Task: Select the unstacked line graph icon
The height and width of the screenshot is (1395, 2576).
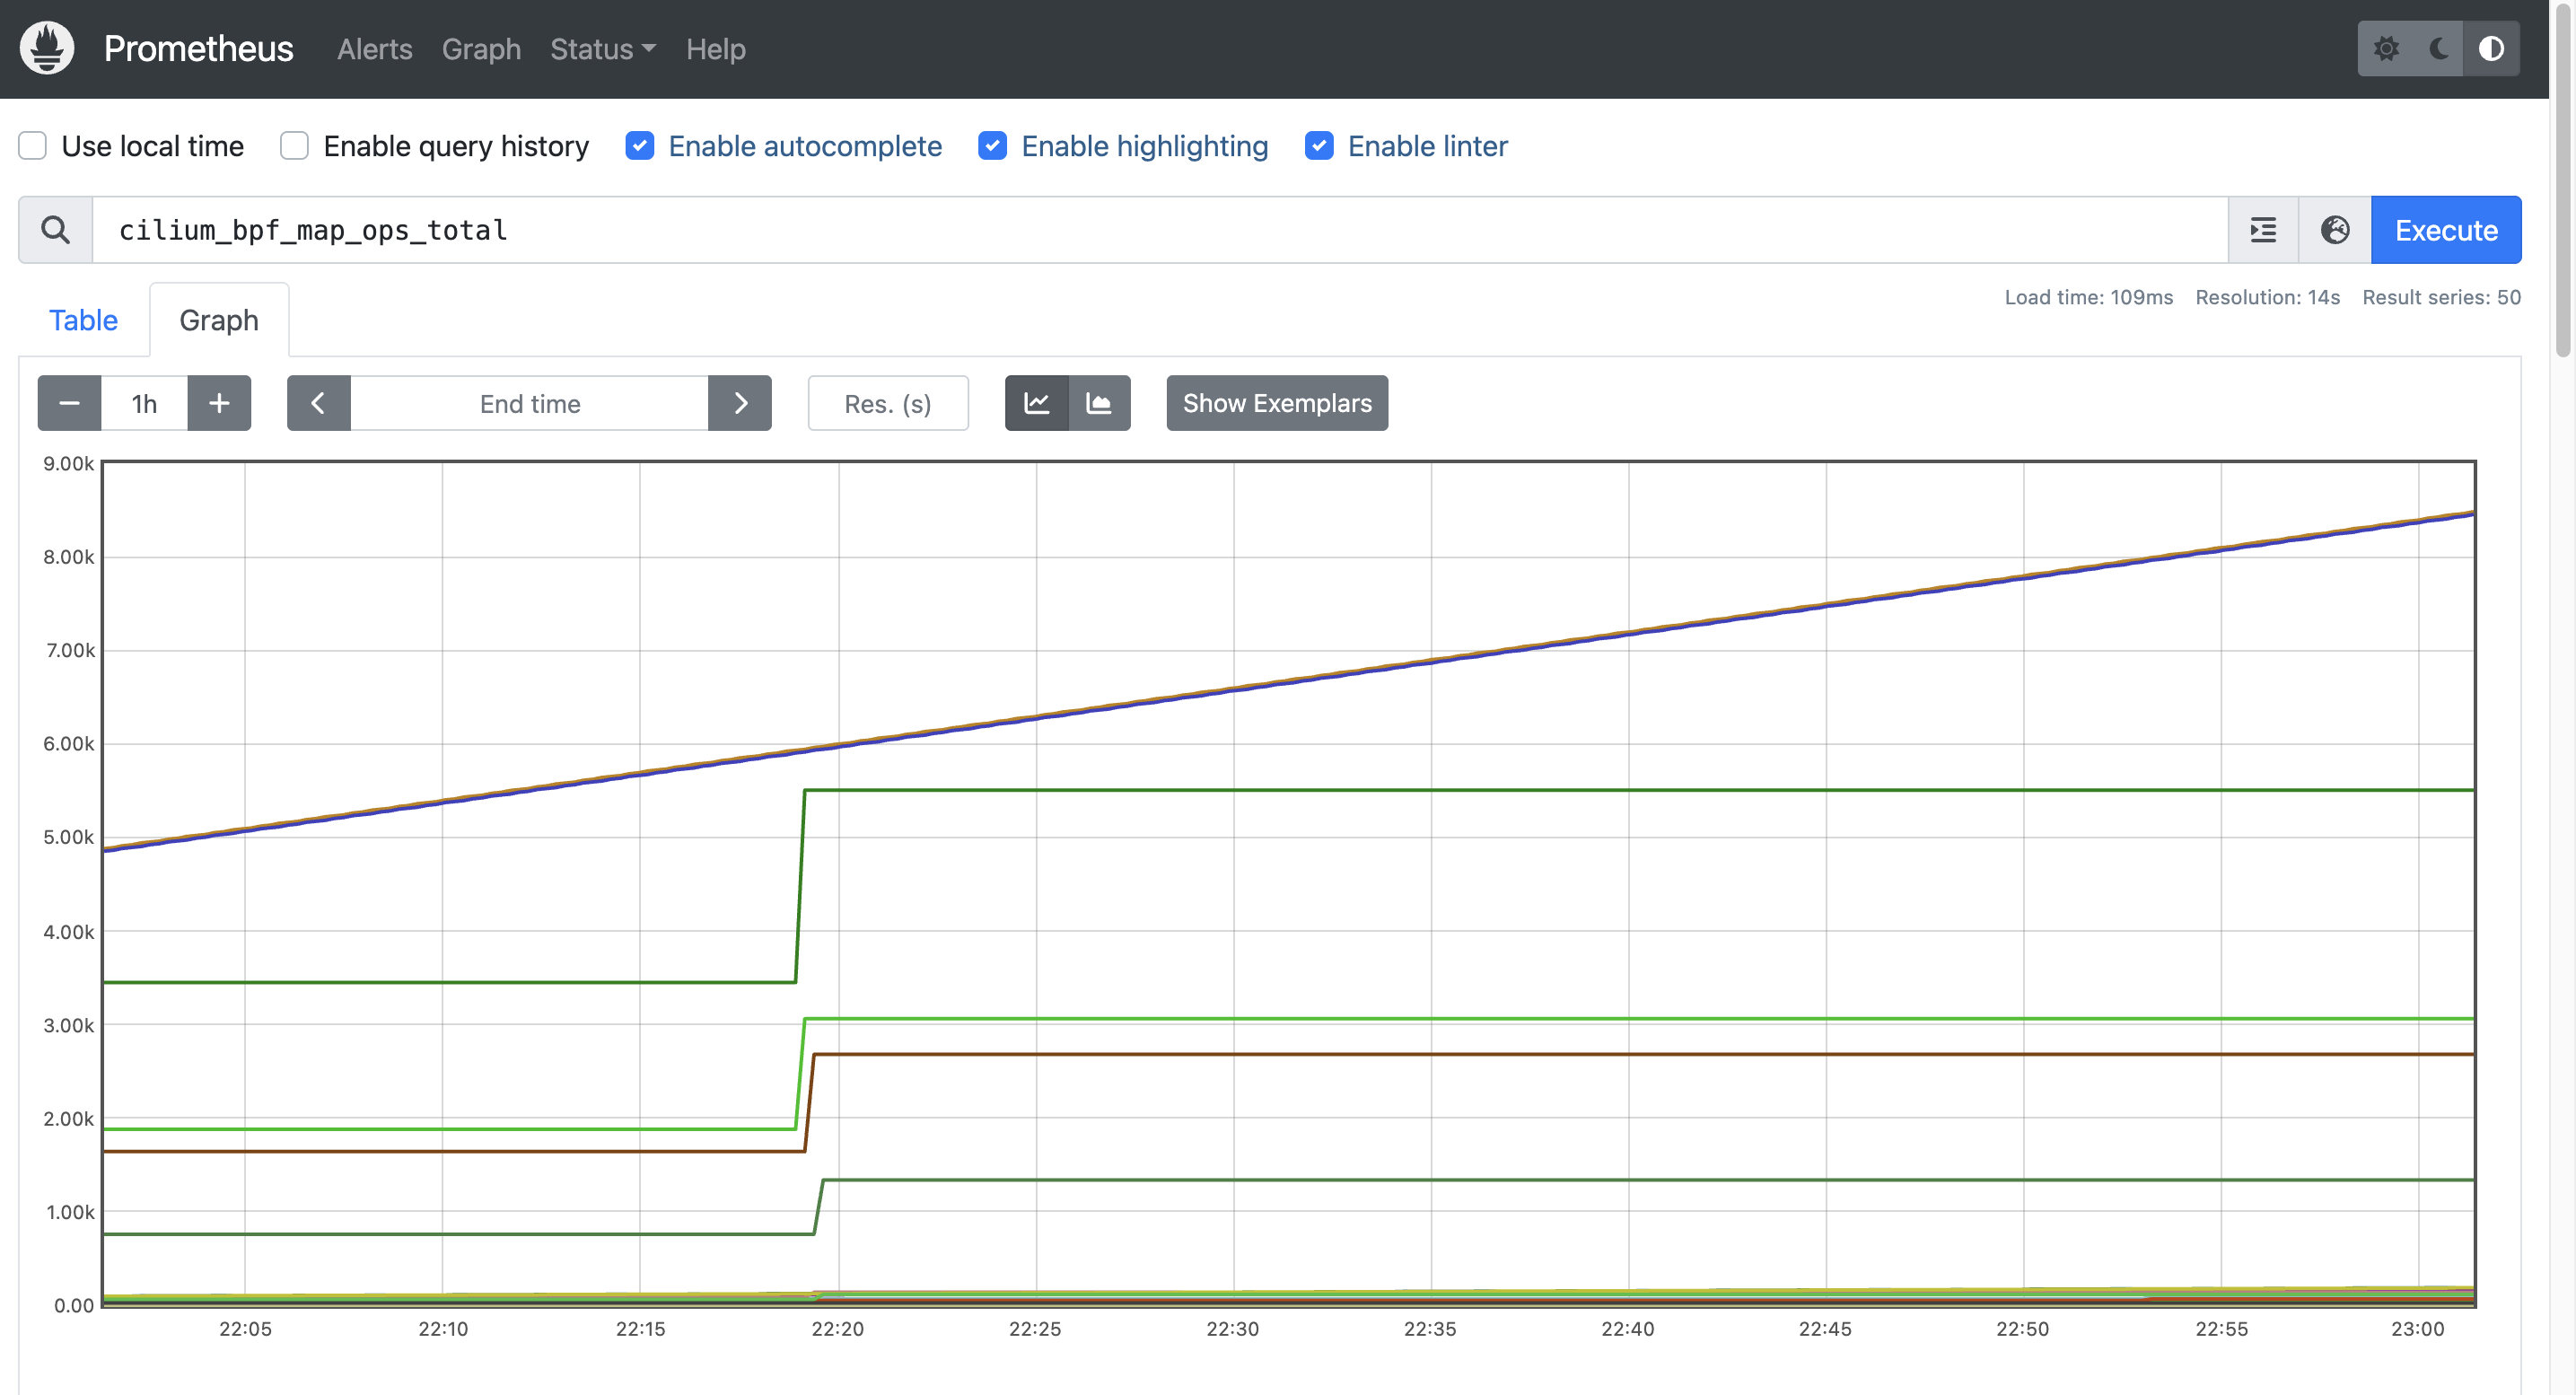Action: tap(1037, 403)
